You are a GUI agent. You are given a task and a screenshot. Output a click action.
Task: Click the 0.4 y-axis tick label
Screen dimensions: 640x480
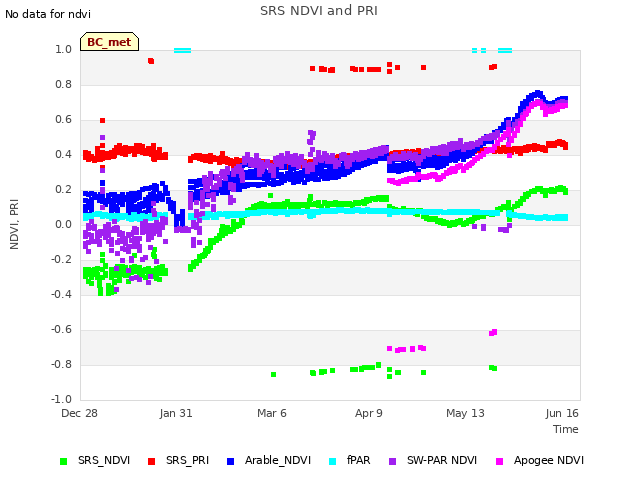63,155
